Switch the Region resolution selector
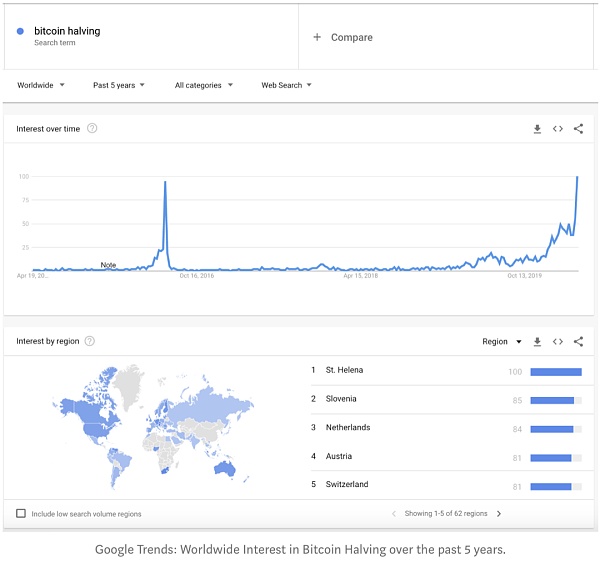Screen dimensions: 600x562 502,341
